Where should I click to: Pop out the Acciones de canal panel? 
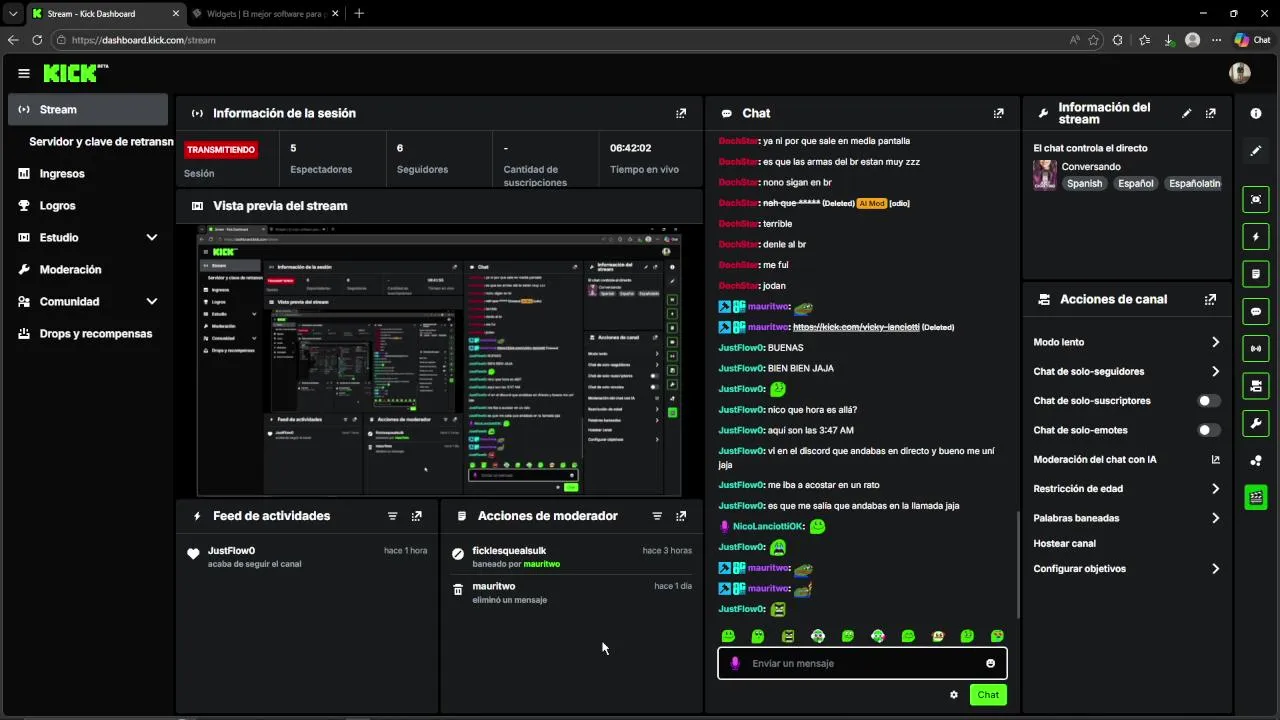pyautogui.click(x=1211, y=299)
